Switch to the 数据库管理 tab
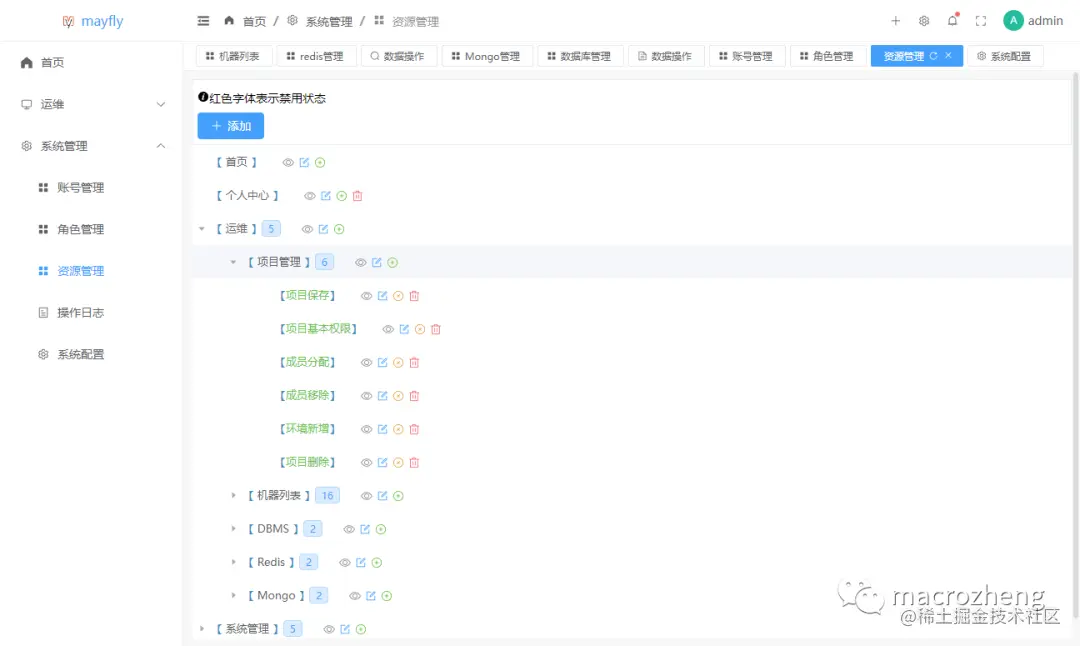This screenshot has height=646, width=1080. pyautogui.click(x=580, y=56)
